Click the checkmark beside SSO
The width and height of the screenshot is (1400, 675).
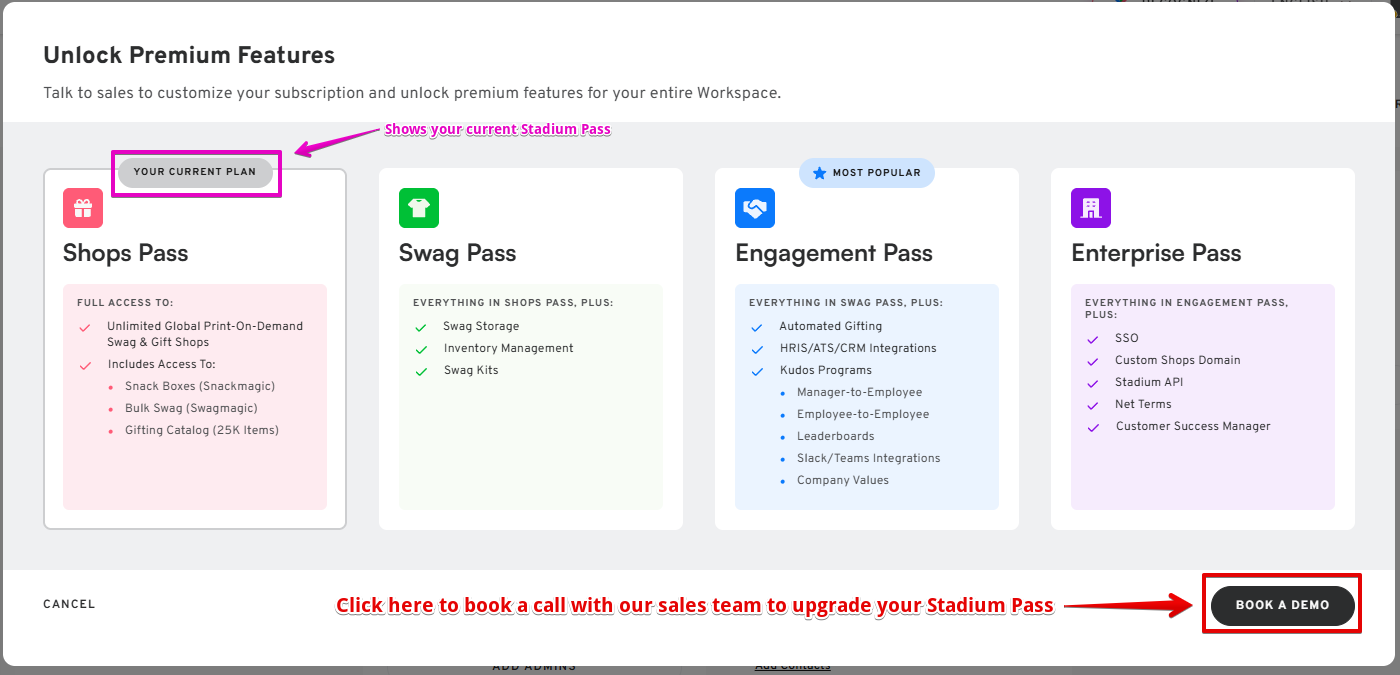click(1093, 339)
